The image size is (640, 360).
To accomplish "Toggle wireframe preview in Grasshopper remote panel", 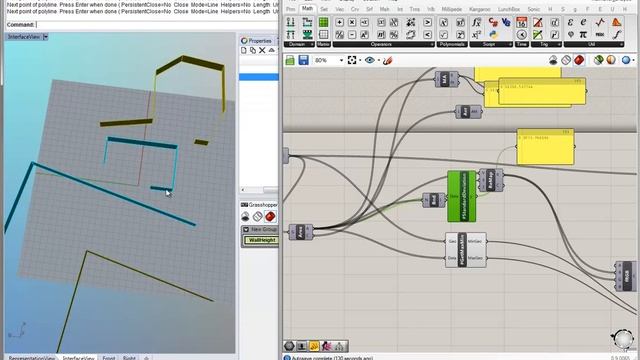I will [x=258, y=216].
